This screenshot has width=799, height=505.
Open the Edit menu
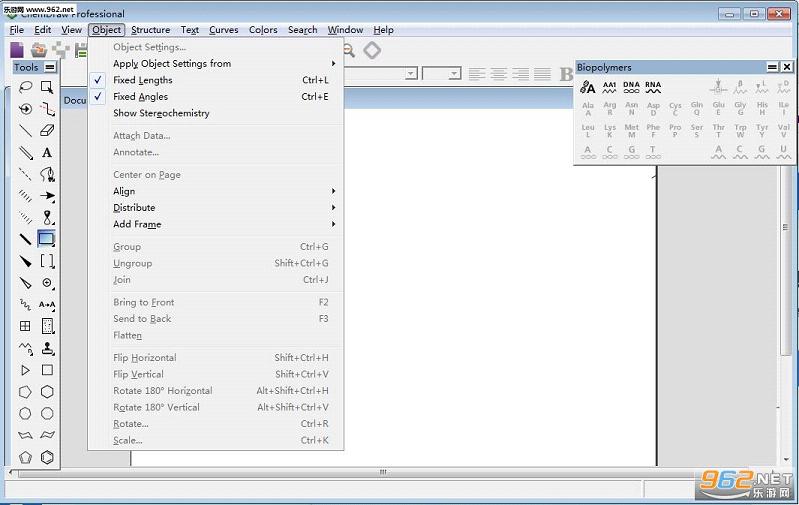pyautogui.click(x=43, y=30)
